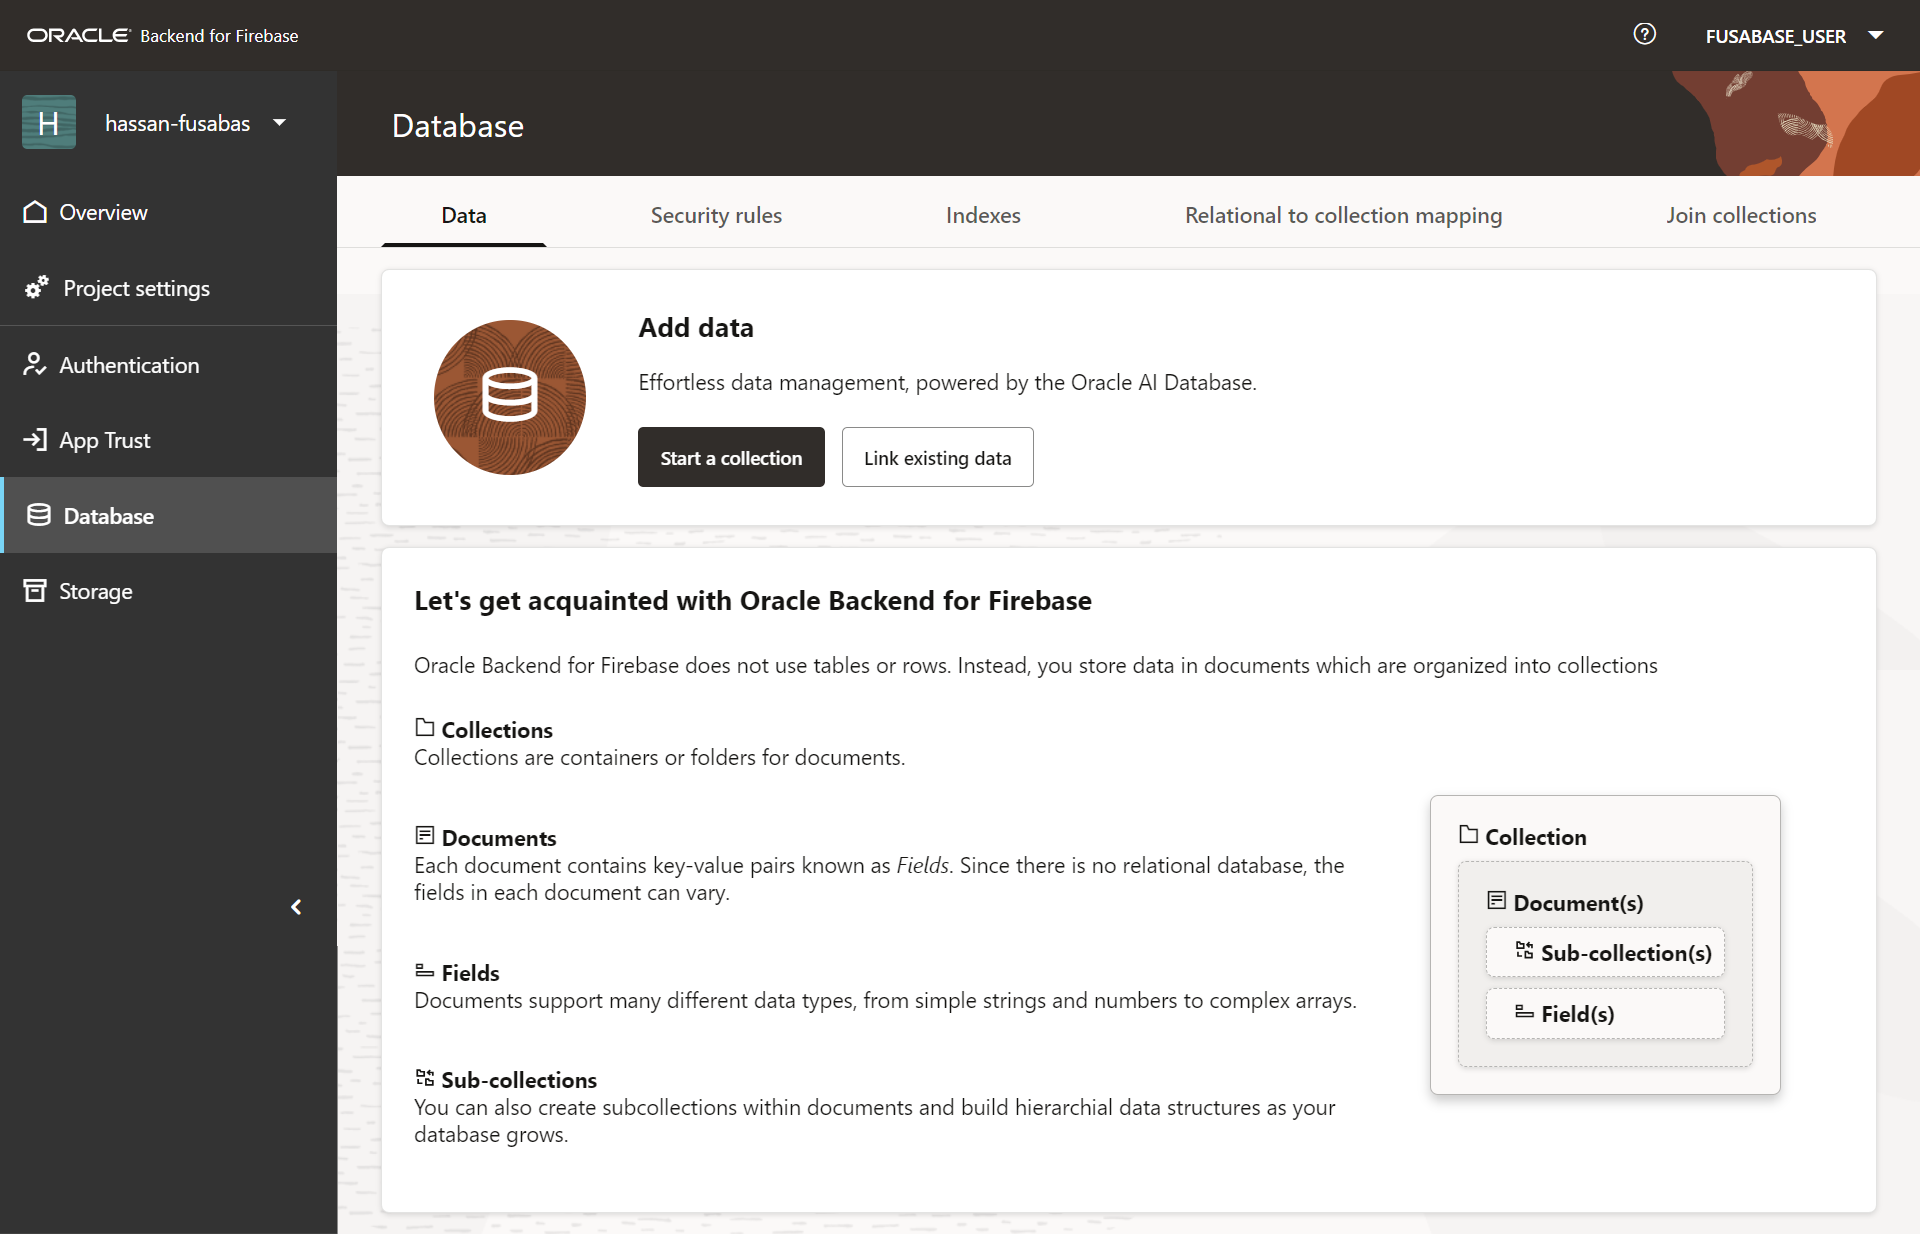This screenshot has width=1920, height=1234.
Task: Click the Field(s) box in diagram
Action: (1605, 1013)
